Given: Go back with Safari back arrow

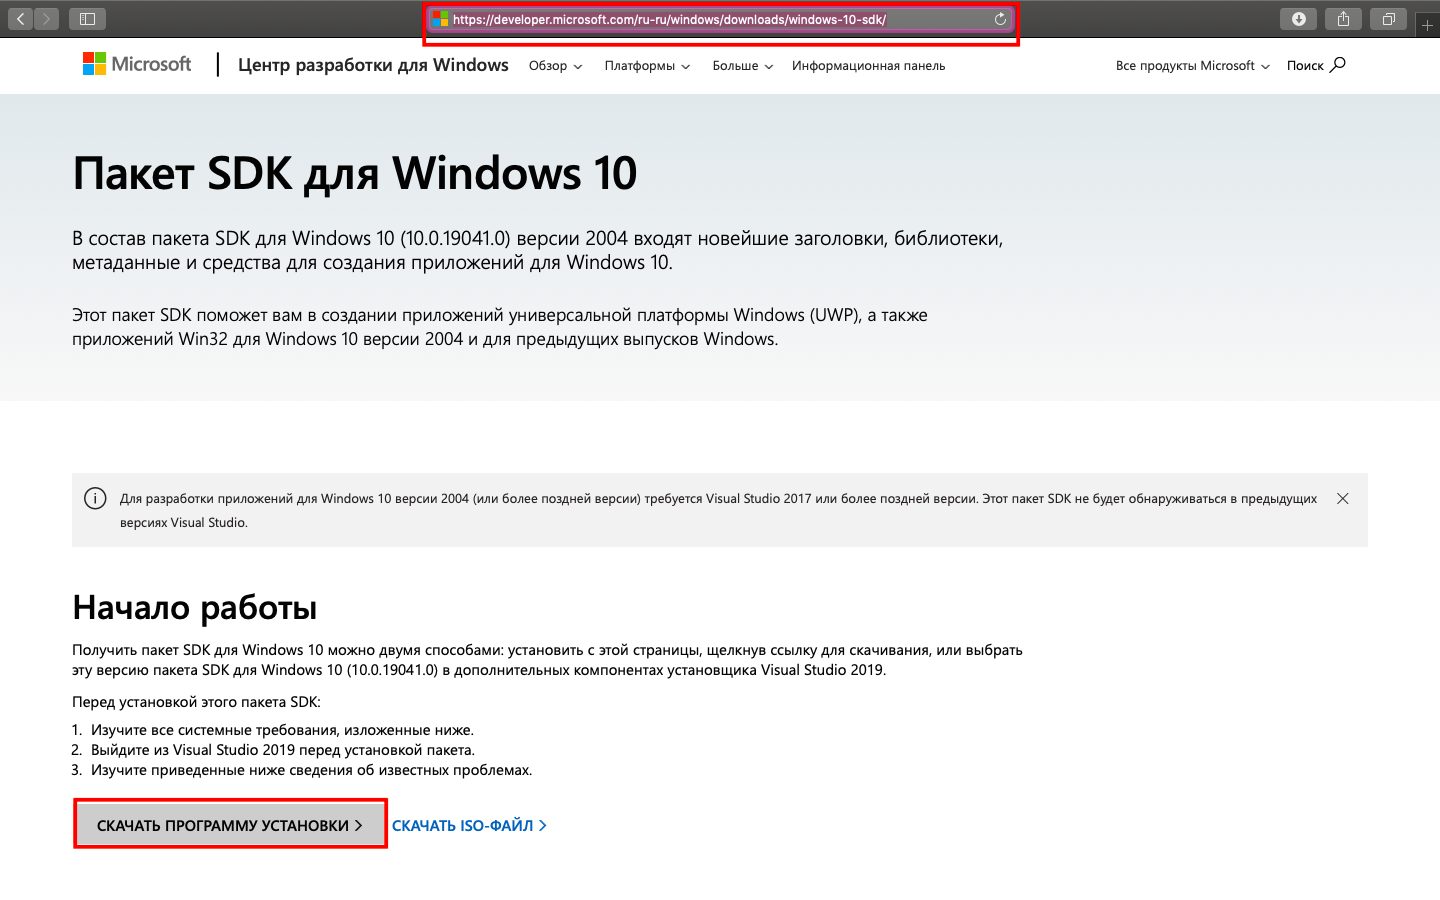Looking at the screenshot, I should (x=20, y=19).
